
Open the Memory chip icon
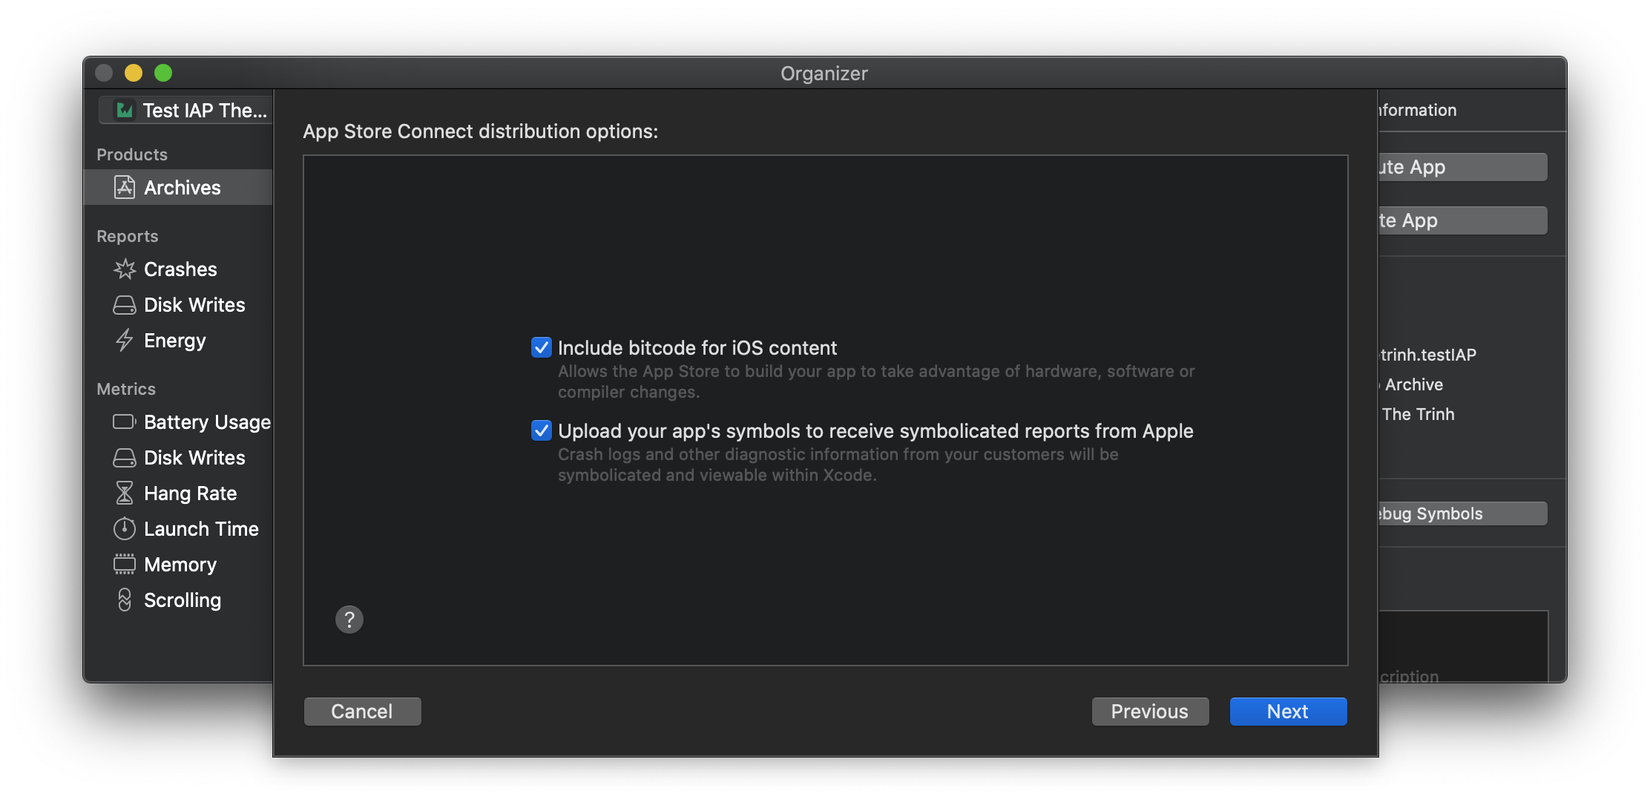point(125,565)
